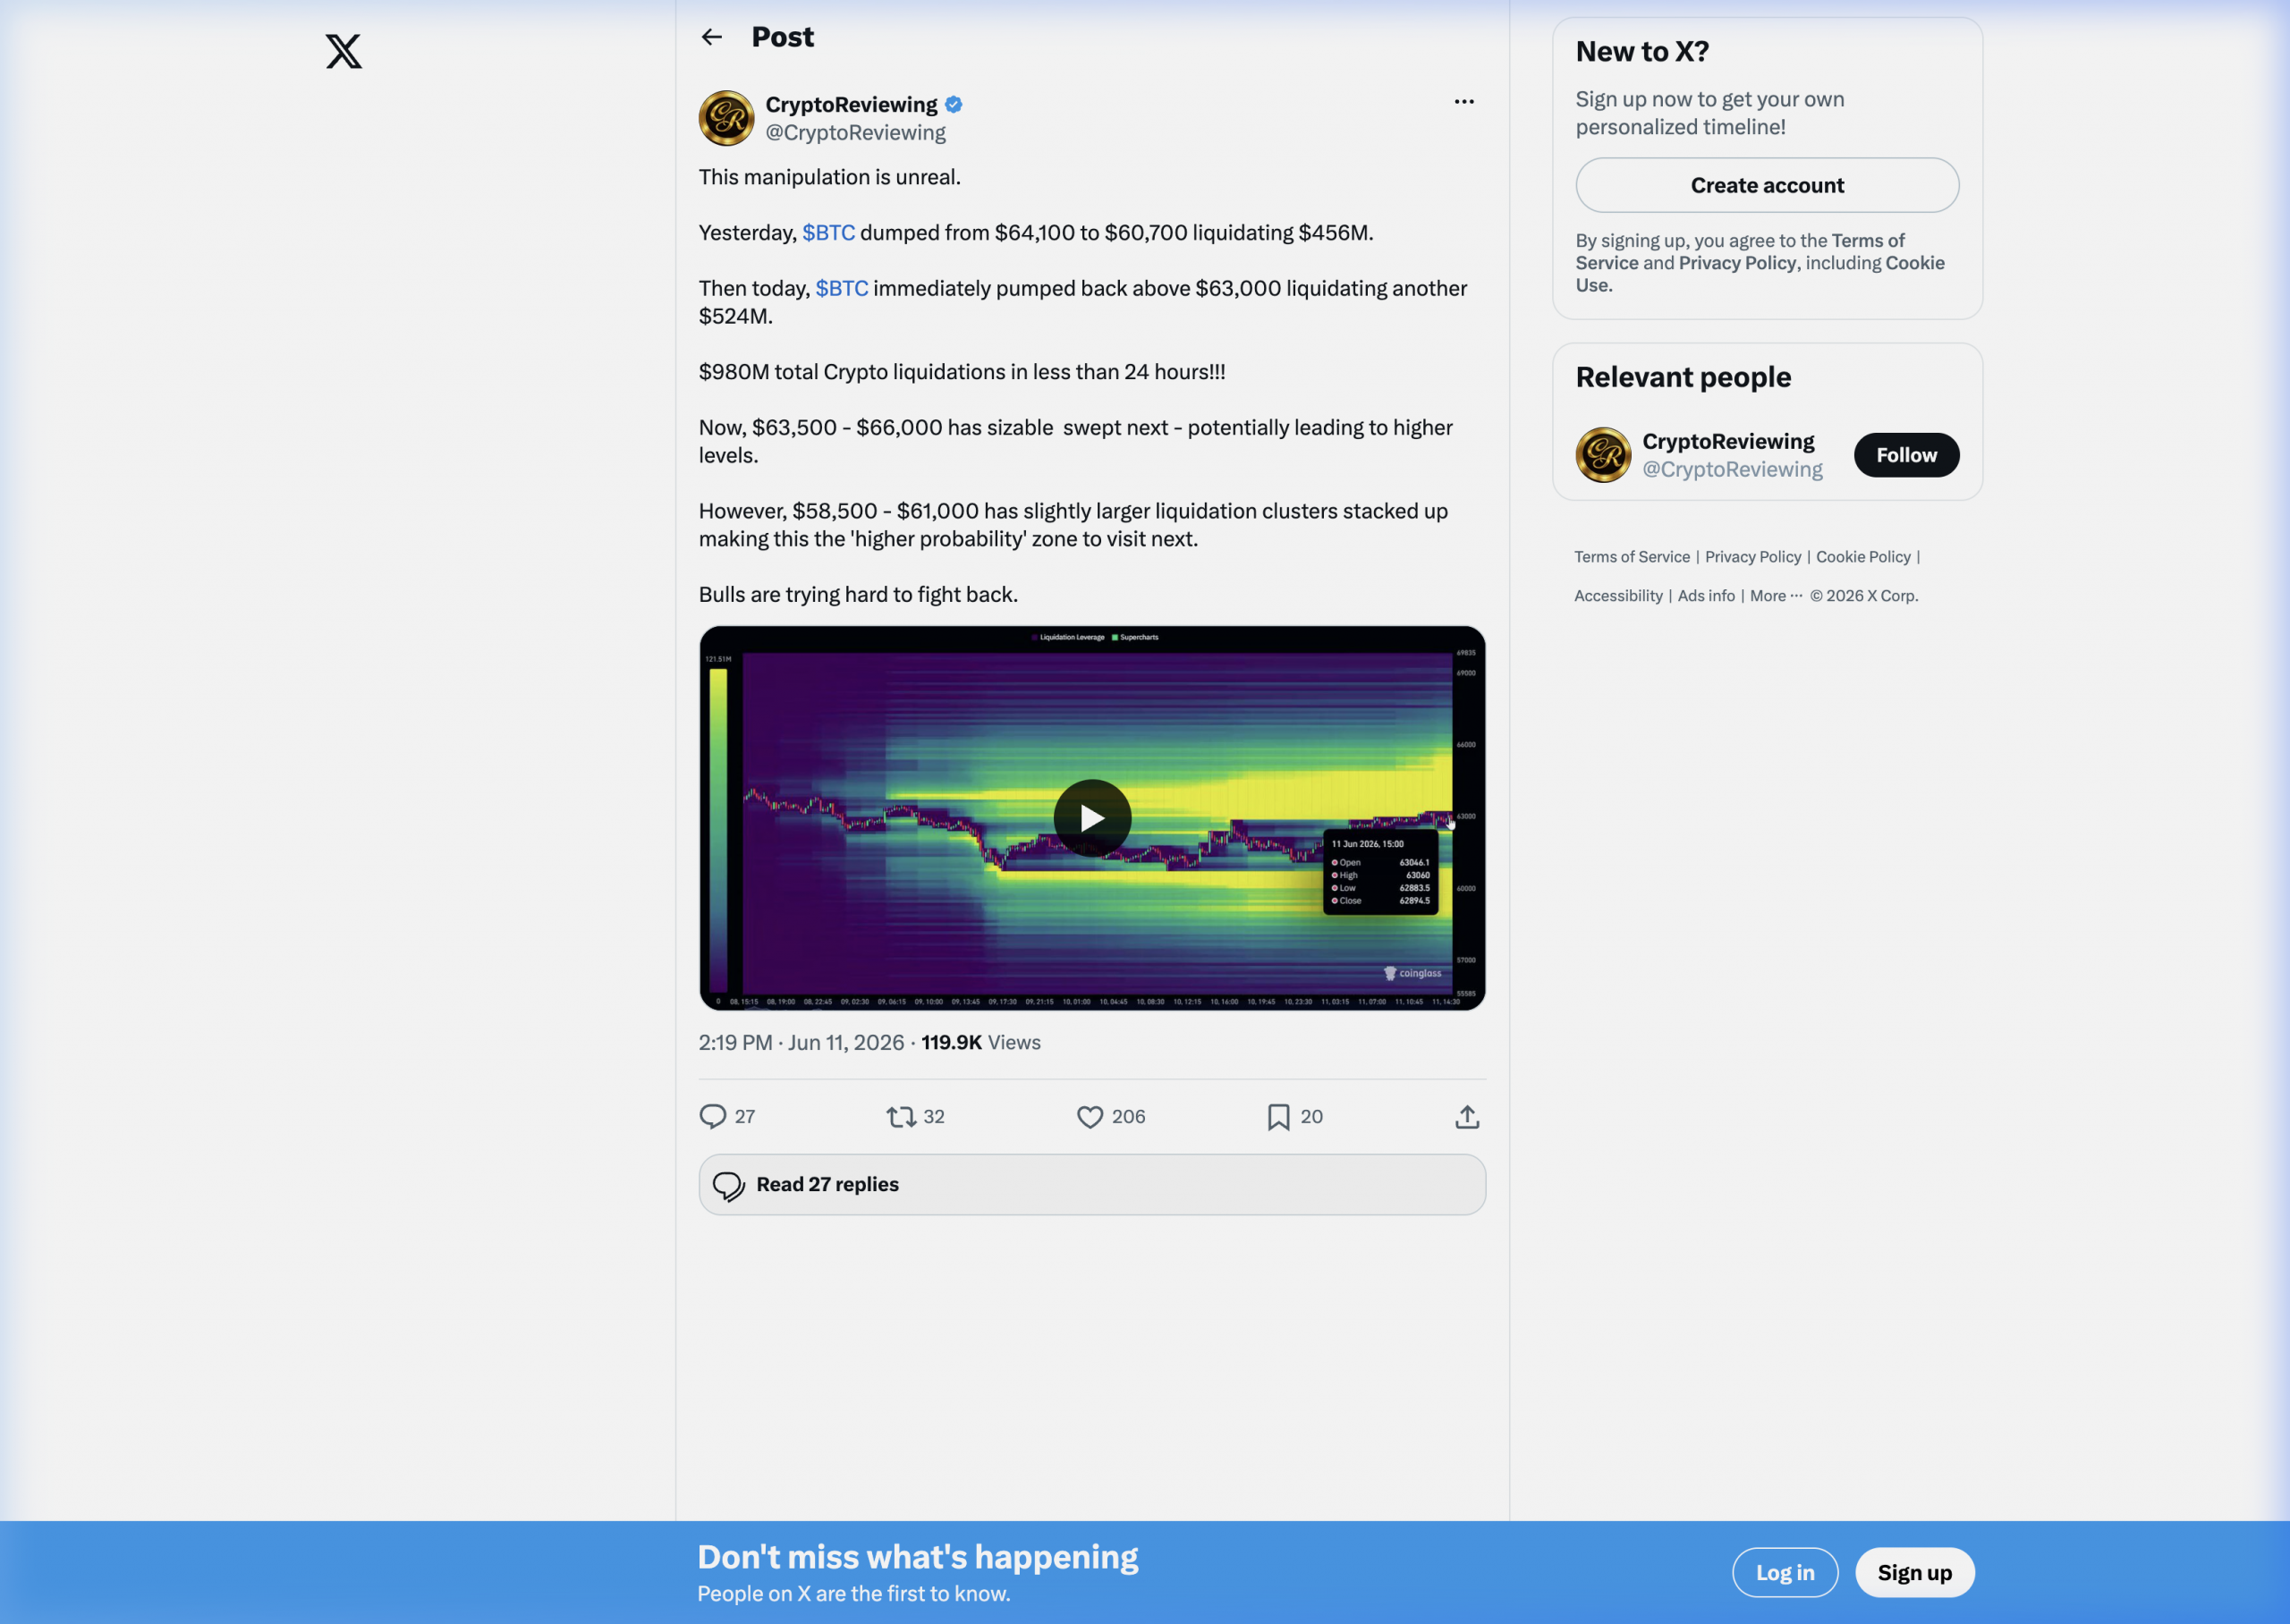Viewport: 2290px width, 1624px height.
Task: Expand the More footer menu
Action: click(x=1775, y=595)
